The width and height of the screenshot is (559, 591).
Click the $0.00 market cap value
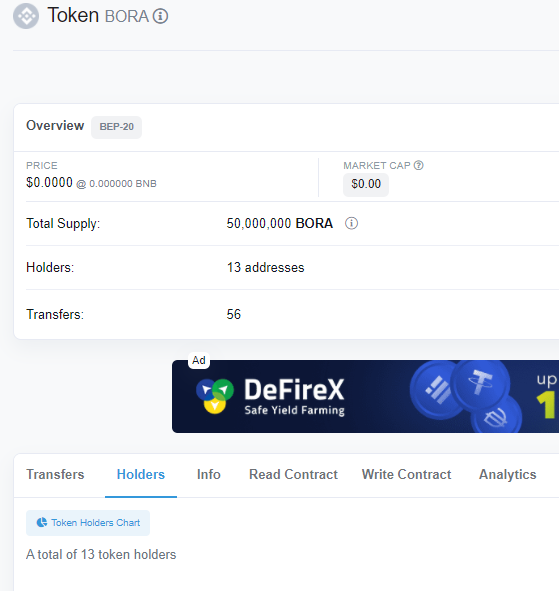pyautogui.click(x=366, y=184)
